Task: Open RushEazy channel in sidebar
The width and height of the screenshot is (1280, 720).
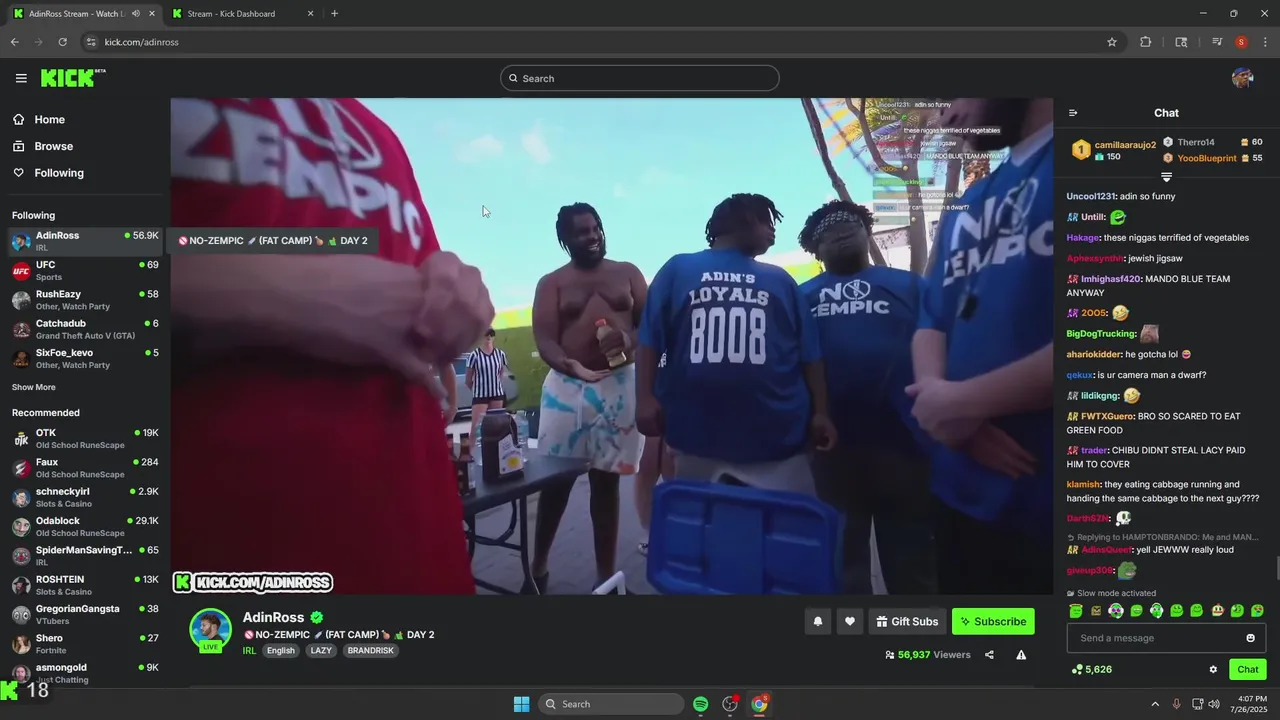Action: click(85, 300)
